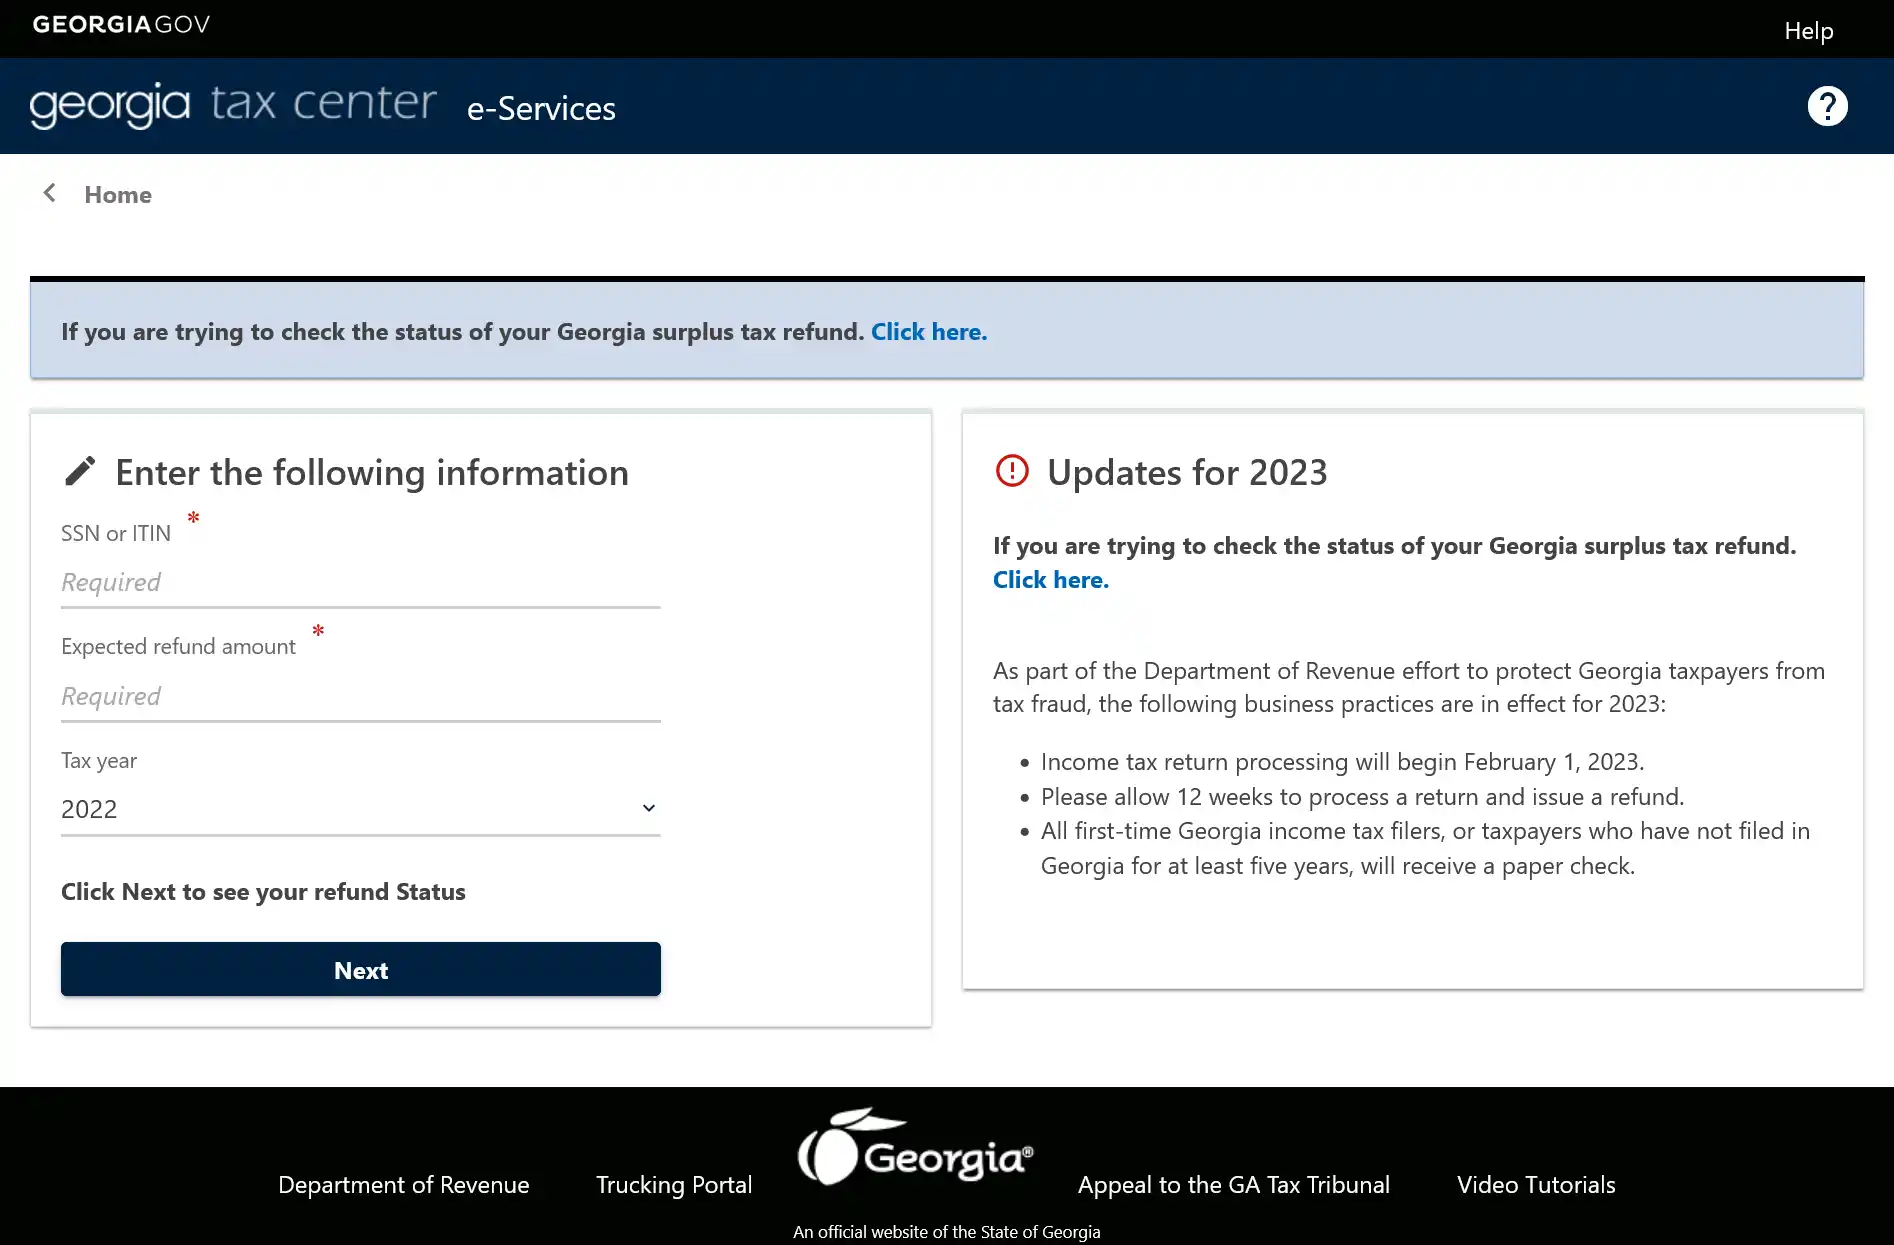This screenshot has height=1245, width=1894.
Task: Click the red alert icon by Updates
Action: (x=1012, y=471)
